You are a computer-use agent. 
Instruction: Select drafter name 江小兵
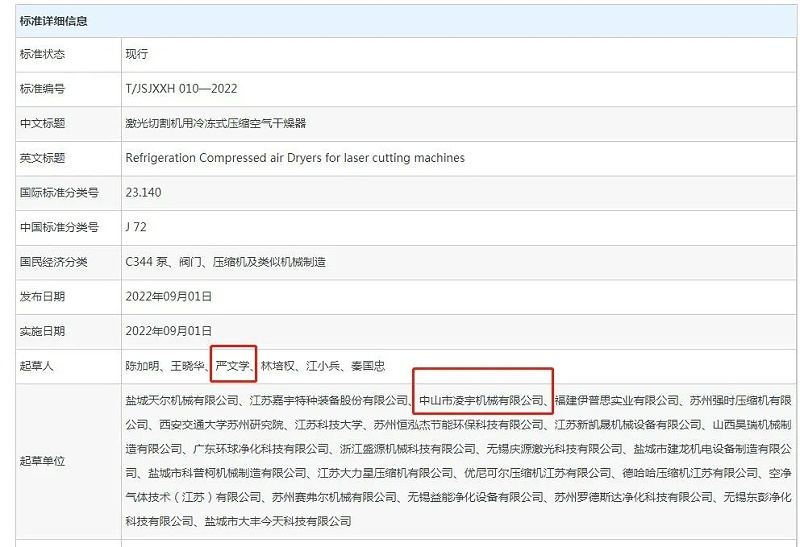click(323, 366)
